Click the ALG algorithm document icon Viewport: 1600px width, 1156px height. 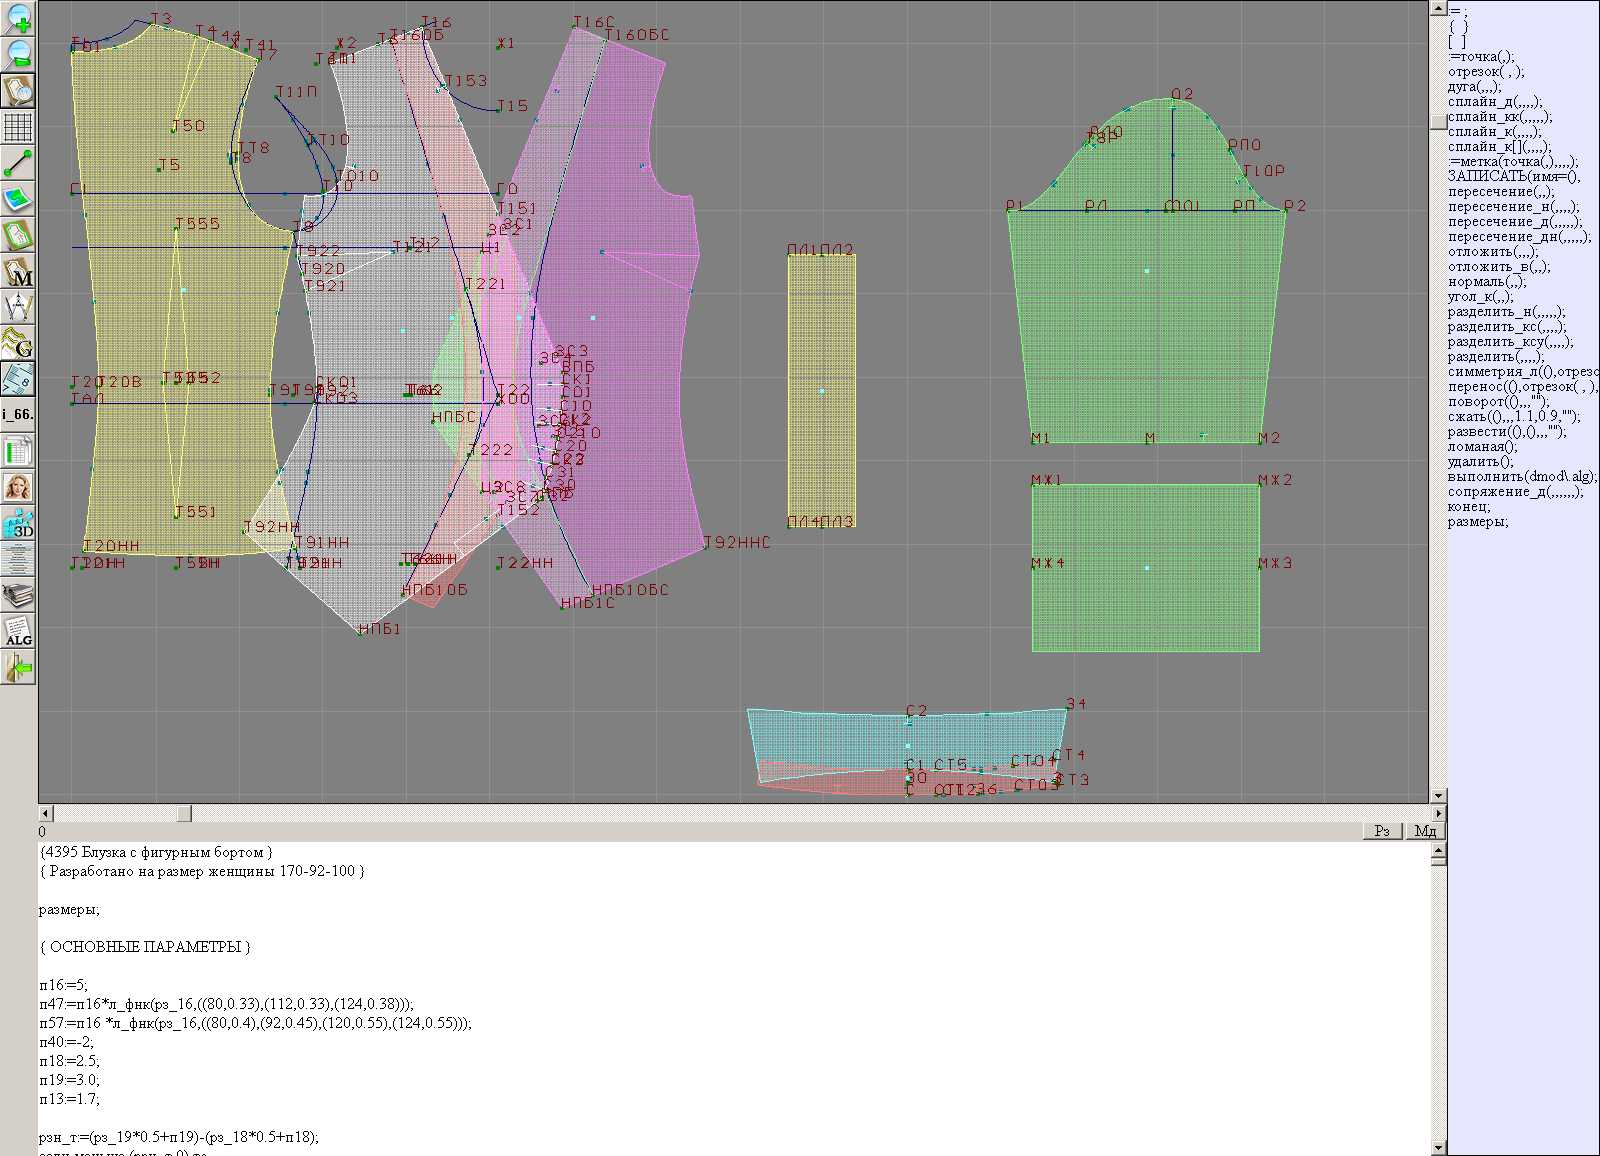click(18, 632)
